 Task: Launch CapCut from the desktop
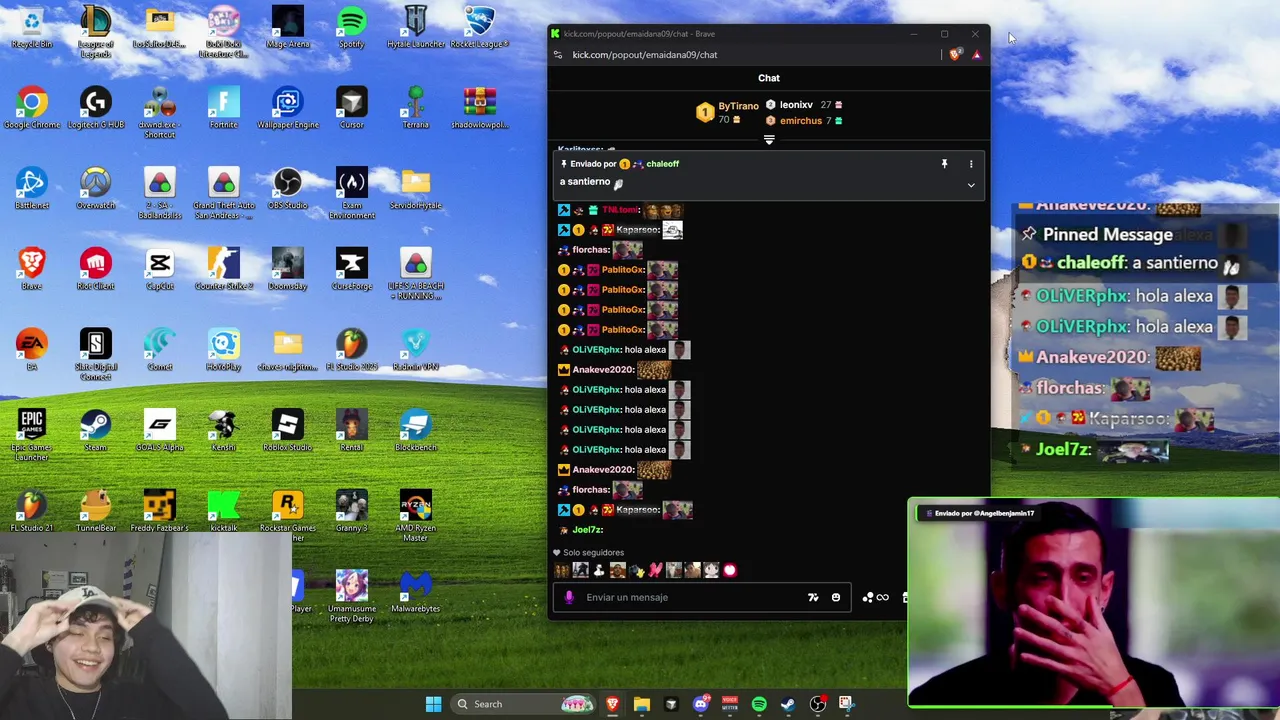click(159, 270)
